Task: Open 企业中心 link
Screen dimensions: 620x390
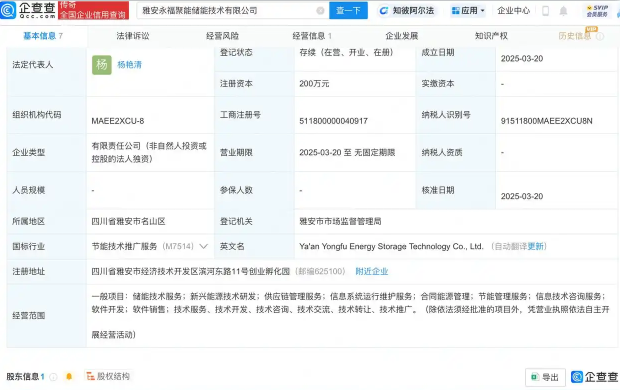Action: pyautogui.click(x=513, y=11)
